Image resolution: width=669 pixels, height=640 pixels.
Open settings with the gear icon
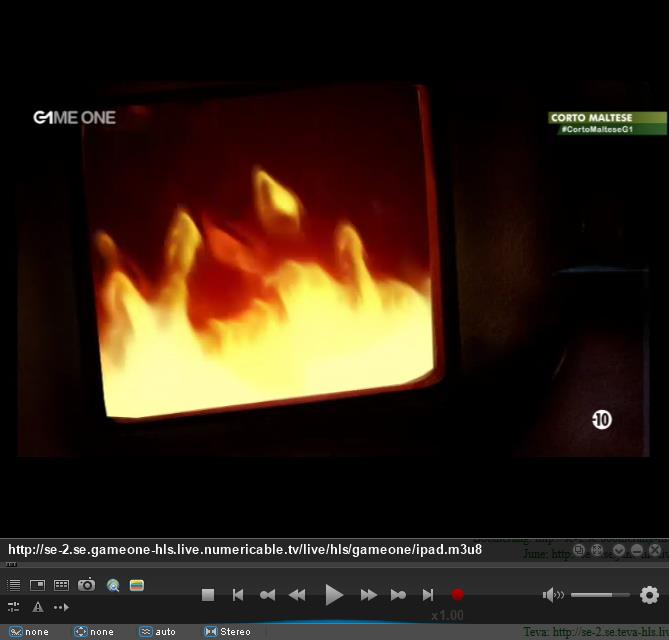649,595
